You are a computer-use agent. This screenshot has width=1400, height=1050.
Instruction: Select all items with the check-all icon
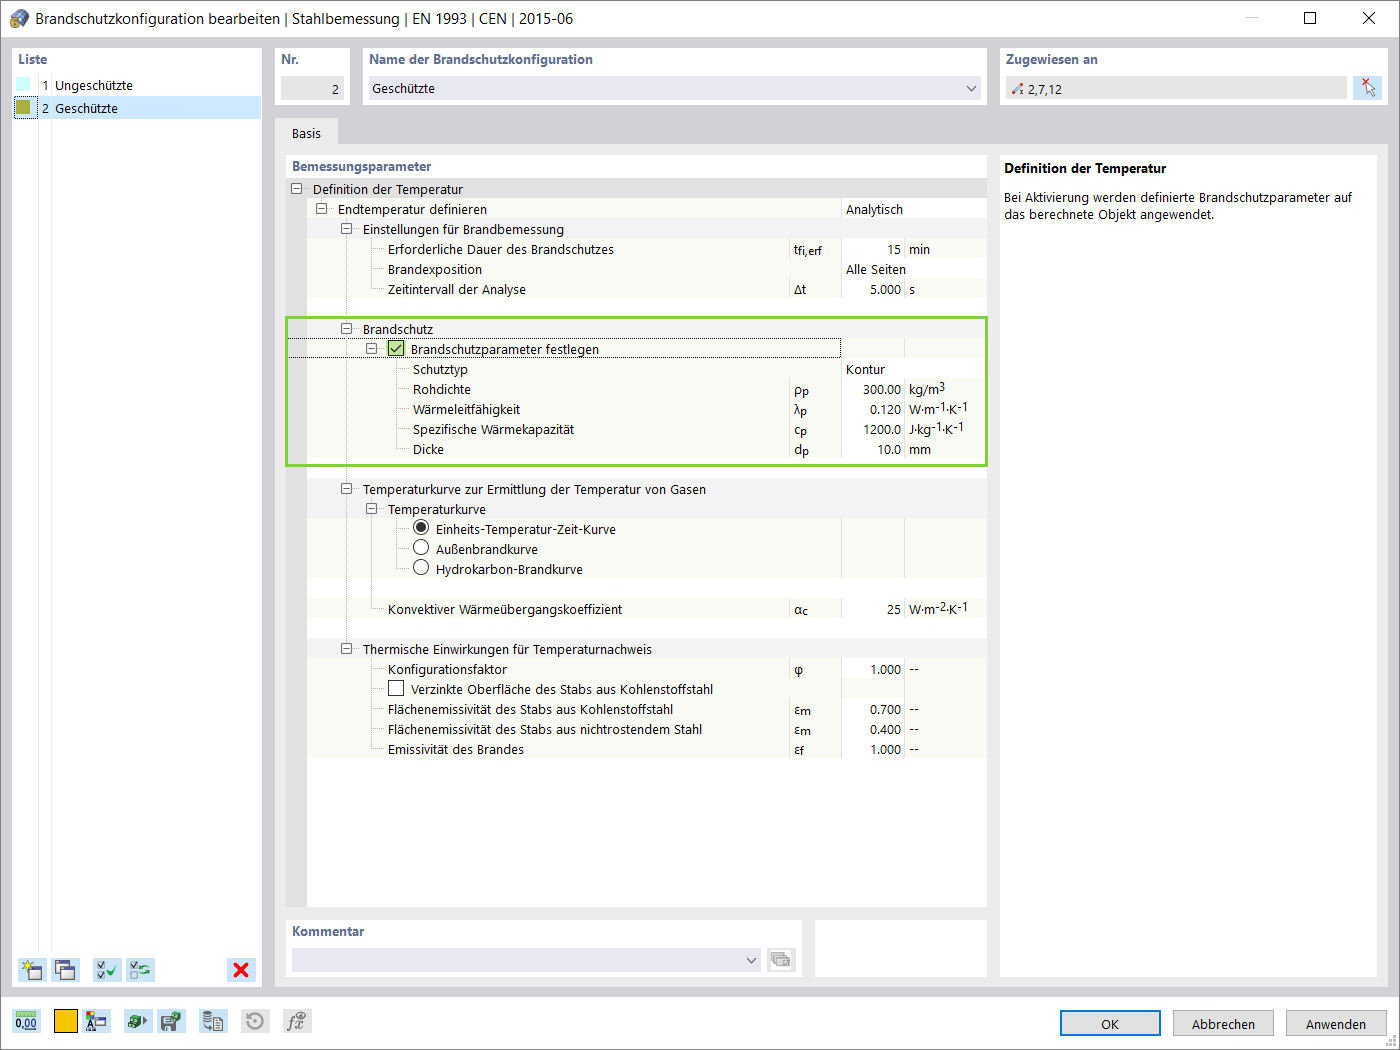click(x=107, y=969)
